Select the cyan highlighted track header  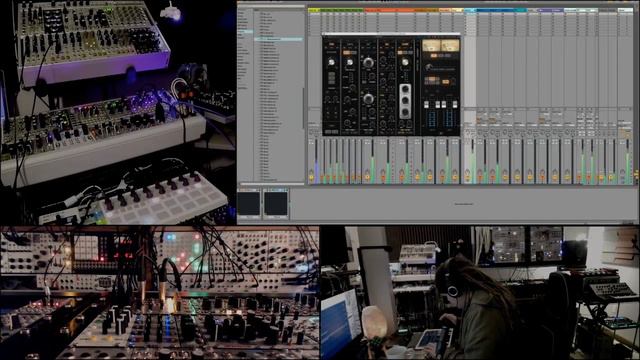pos(470,10)
